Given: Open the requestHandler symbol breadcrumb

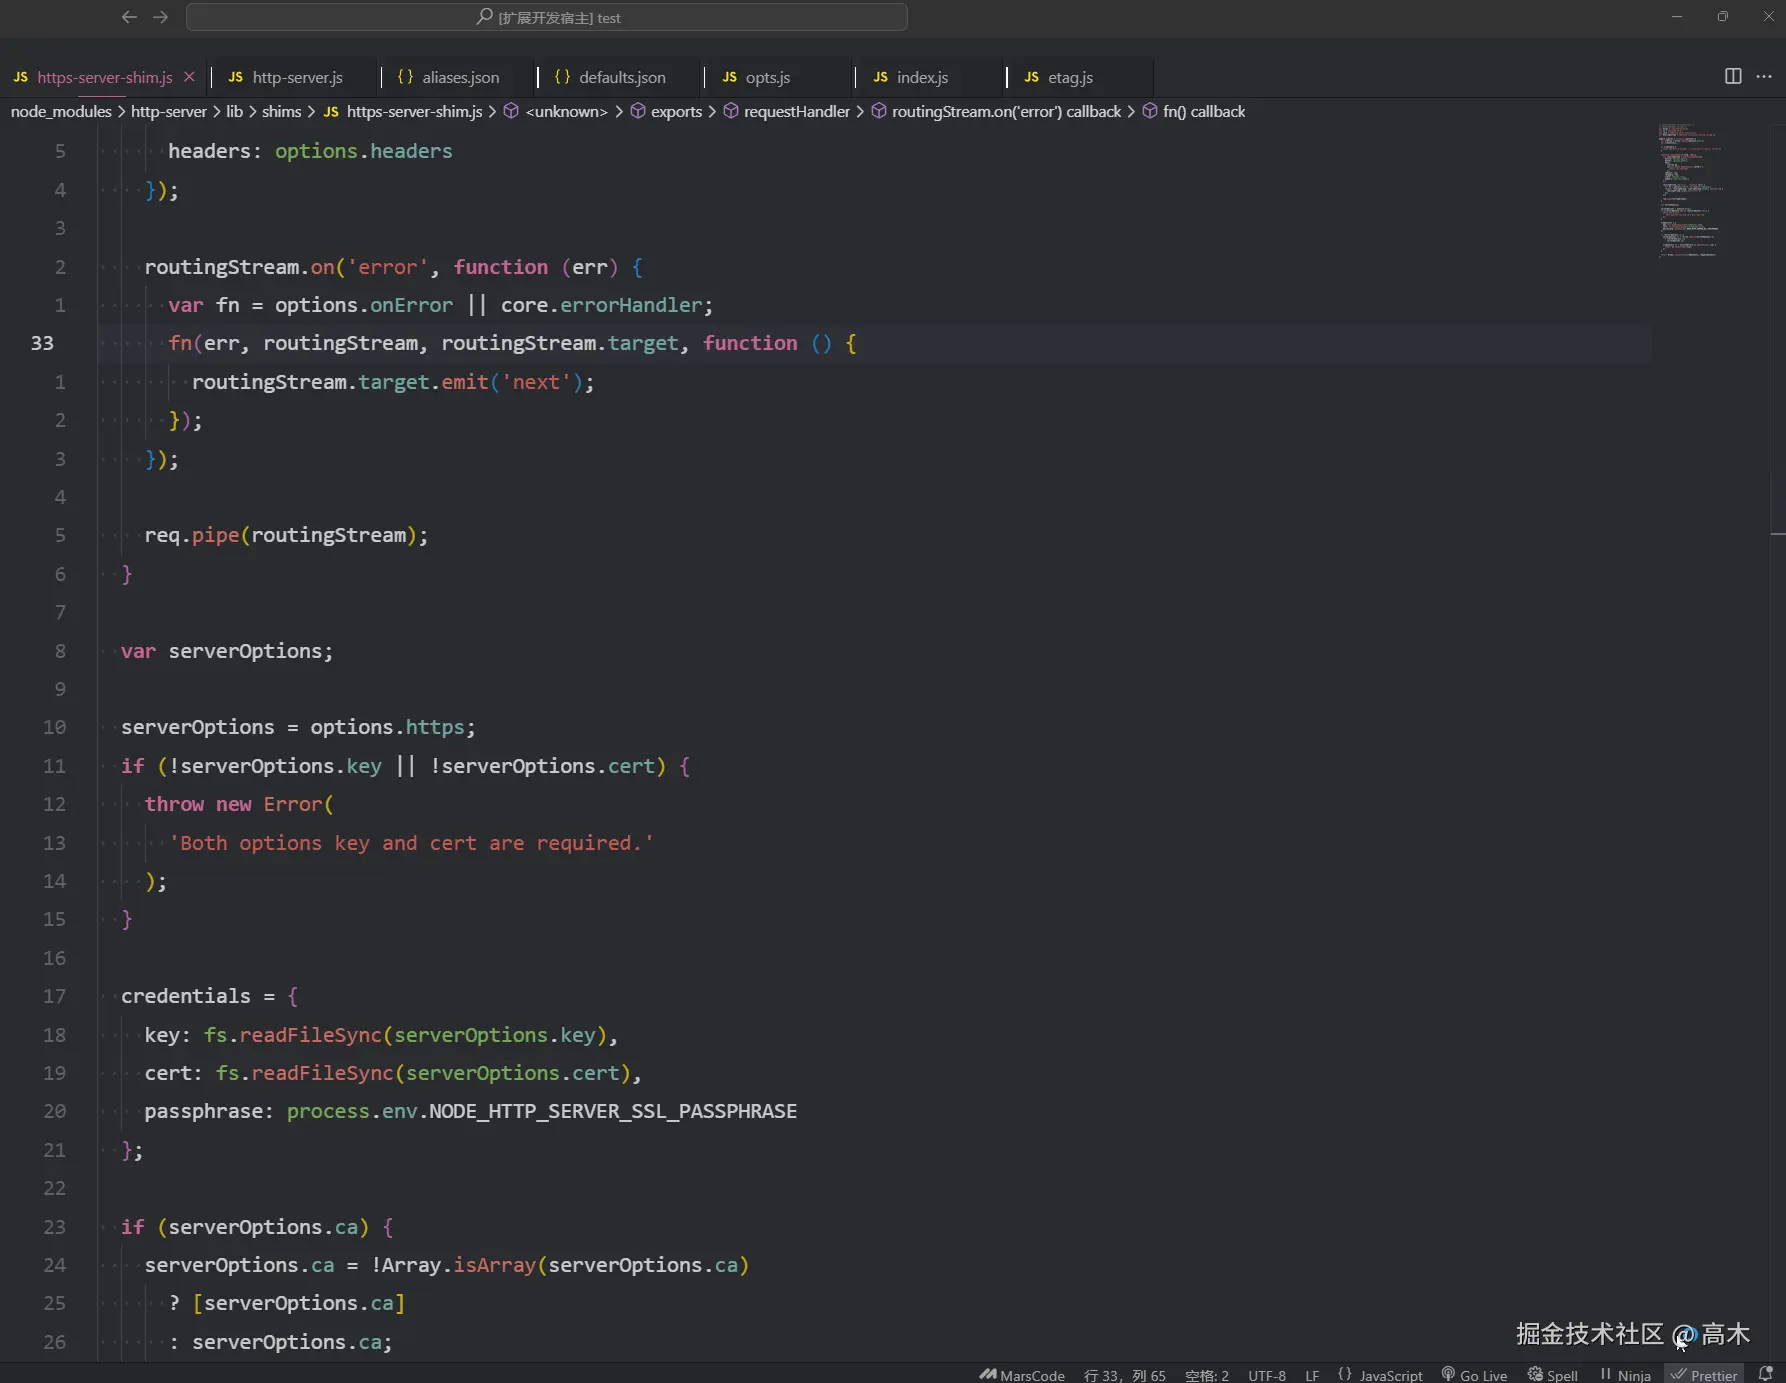Looking at the screenshot, I should tap(787, 111).
